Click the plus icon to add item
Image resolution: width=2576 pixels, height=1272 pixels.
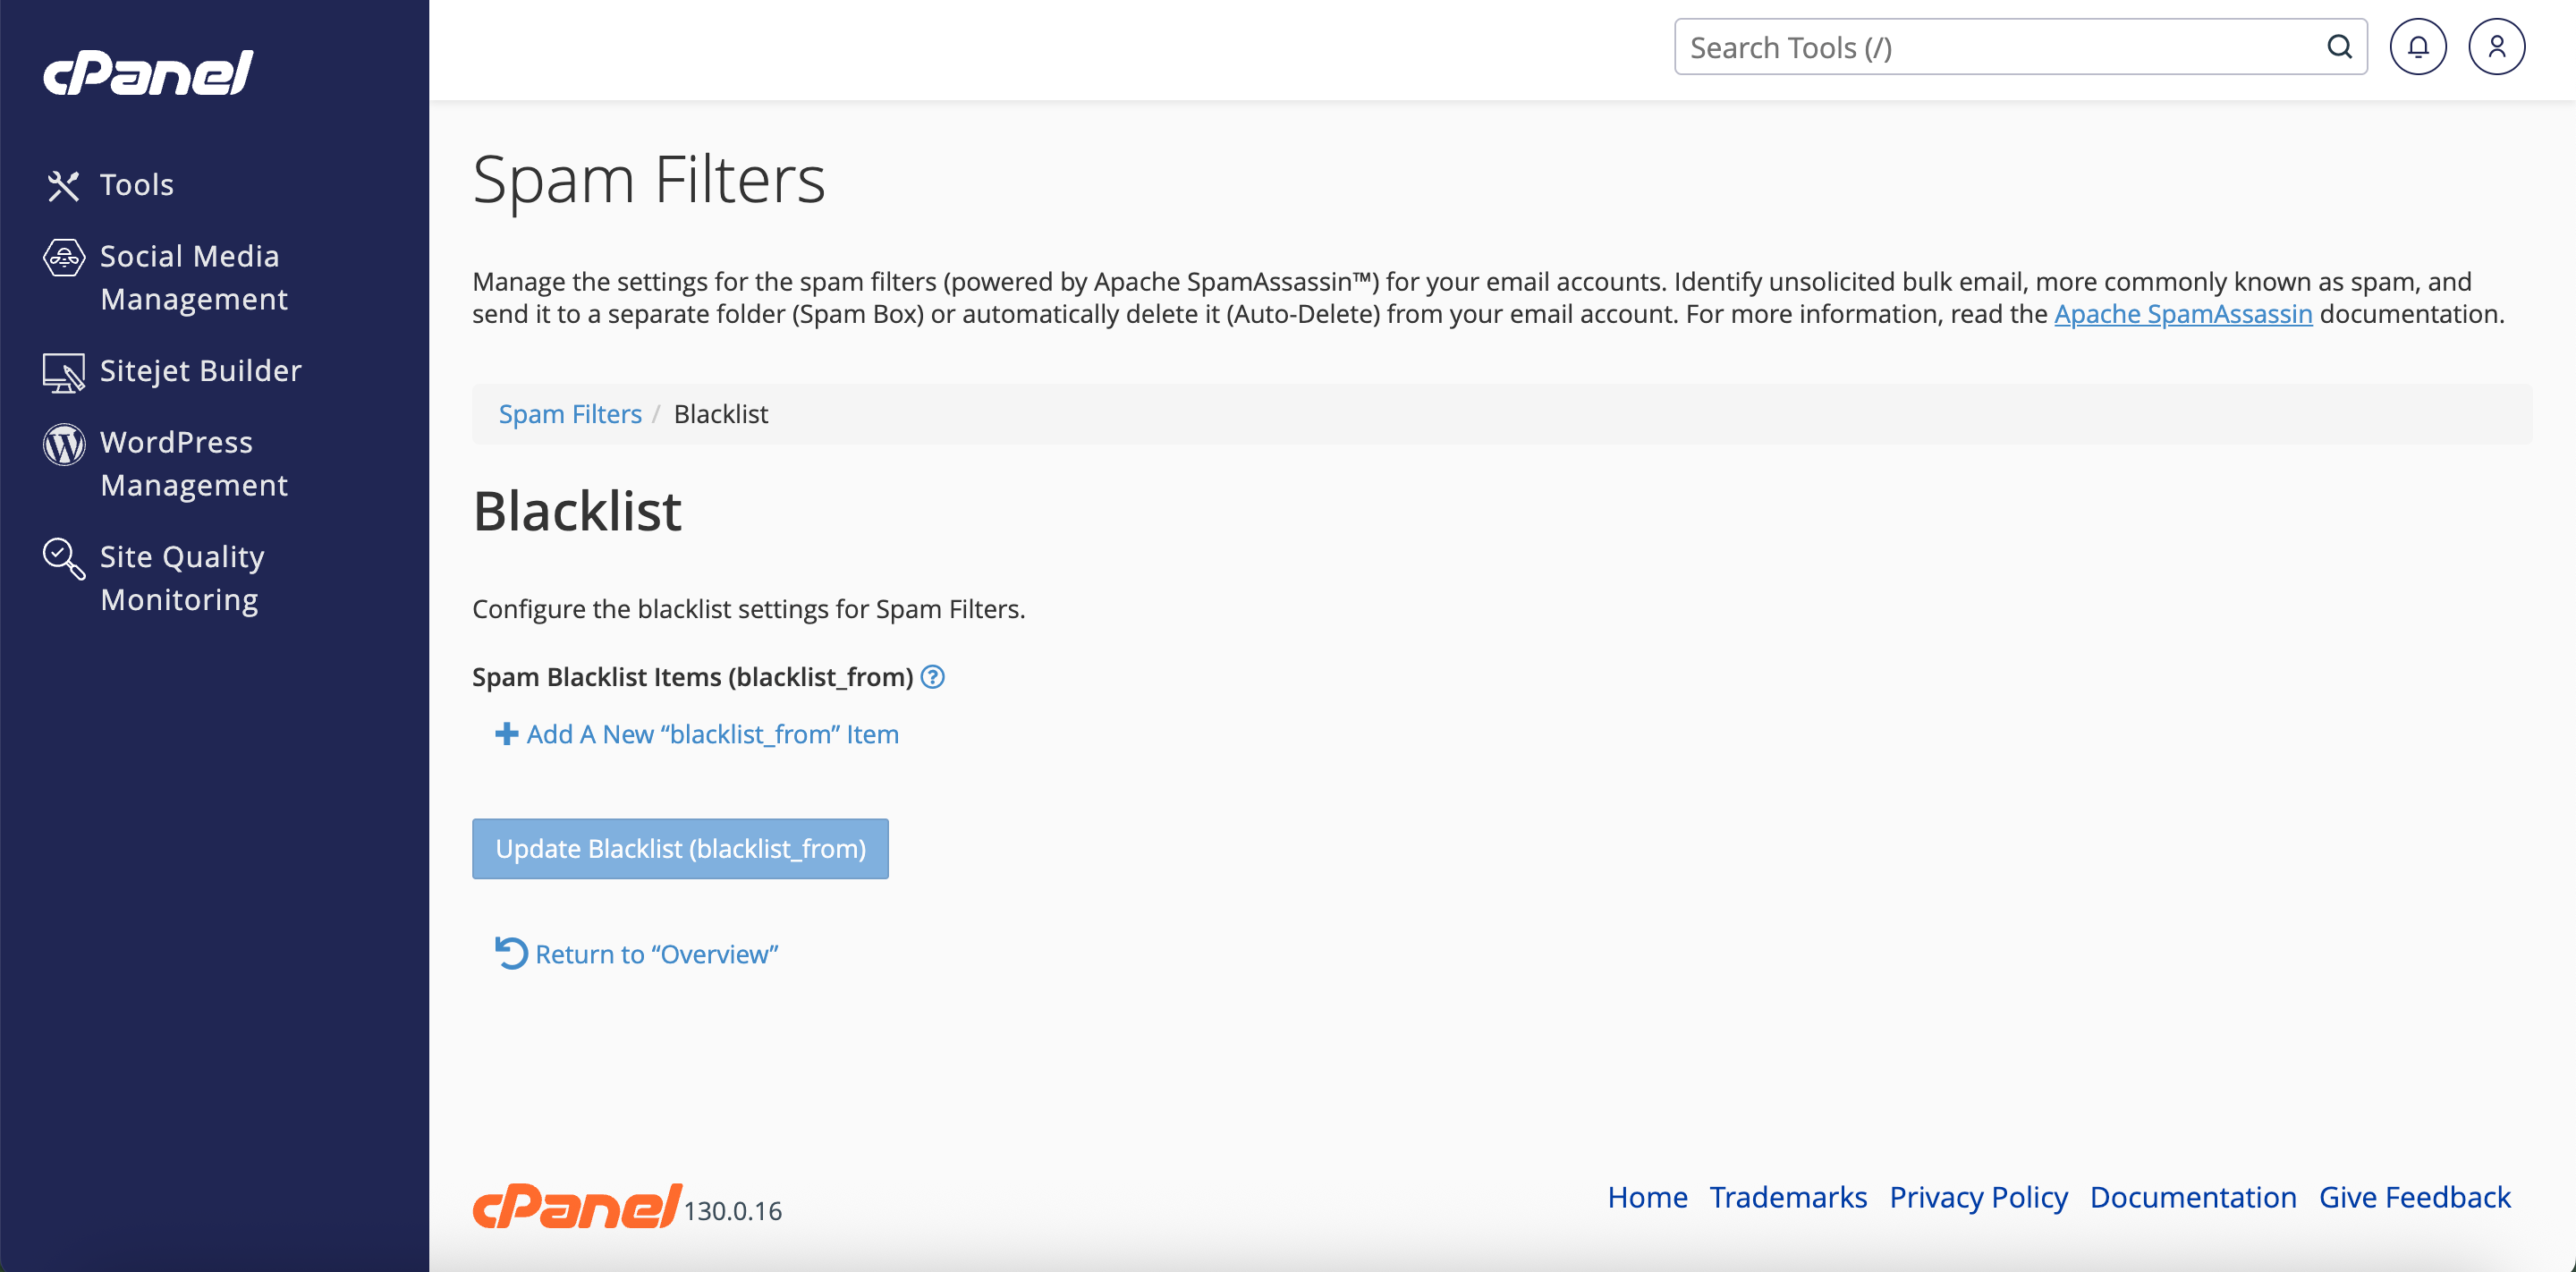pos(506,734)
